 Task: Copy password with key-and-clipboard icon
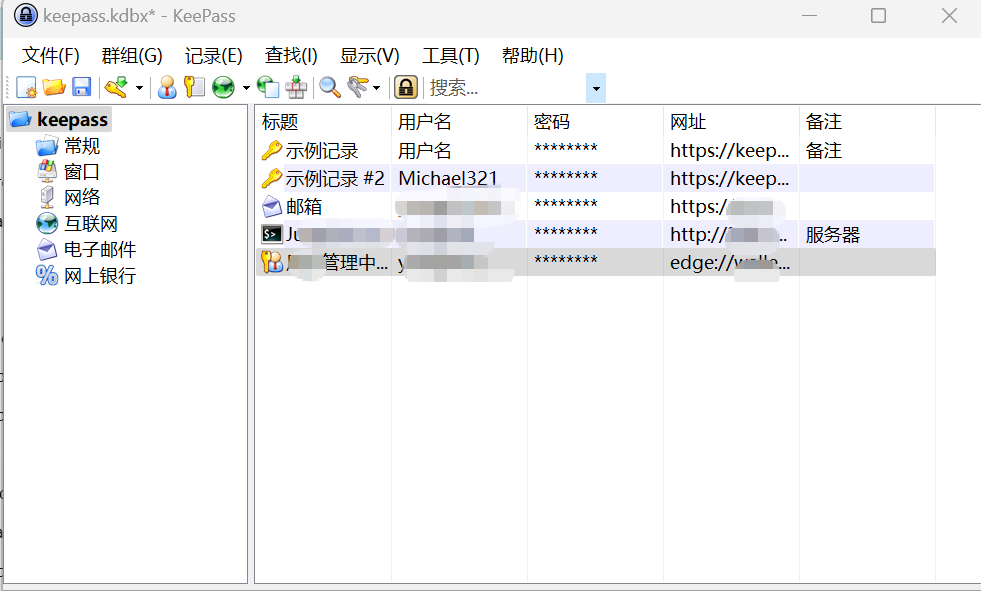pyautogui.click(x=194, y=88)
